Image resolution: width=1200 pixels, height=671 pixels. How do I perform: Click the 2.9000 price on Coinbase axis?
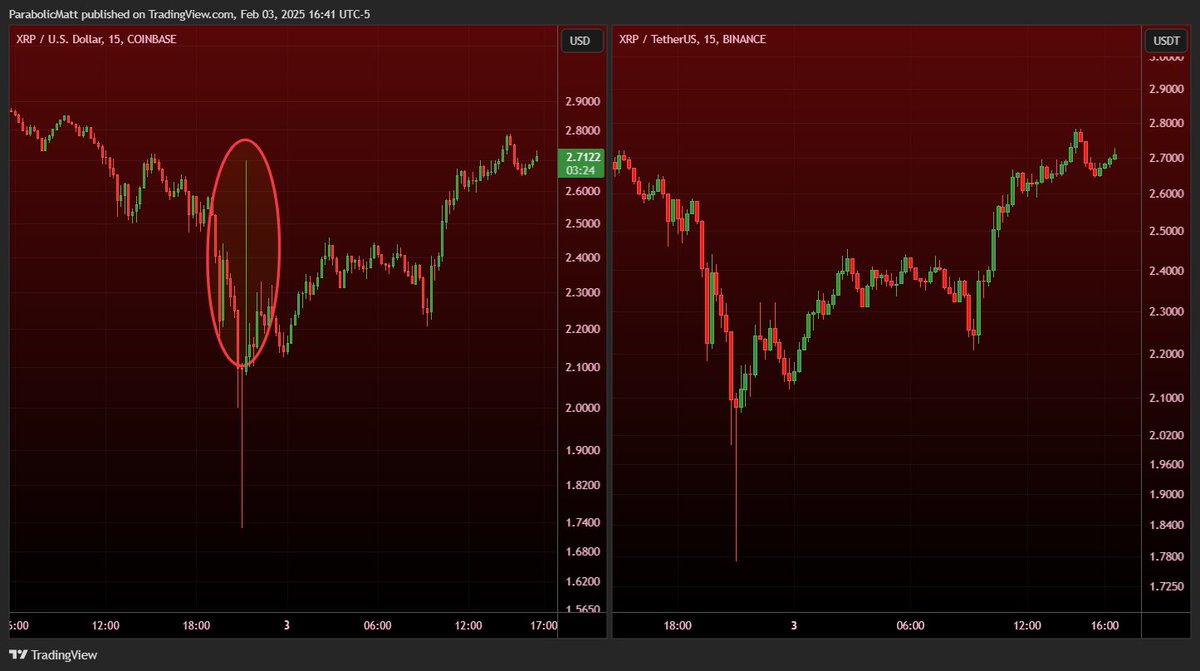[x=583, y=102]
